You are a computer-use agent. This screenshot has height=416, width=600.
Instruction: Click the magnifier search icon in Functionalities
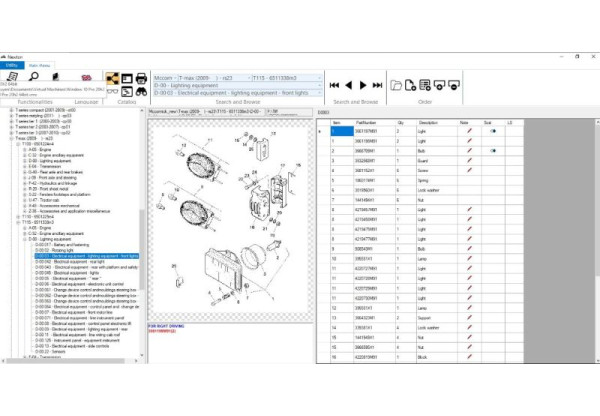[x=33, y=77]
